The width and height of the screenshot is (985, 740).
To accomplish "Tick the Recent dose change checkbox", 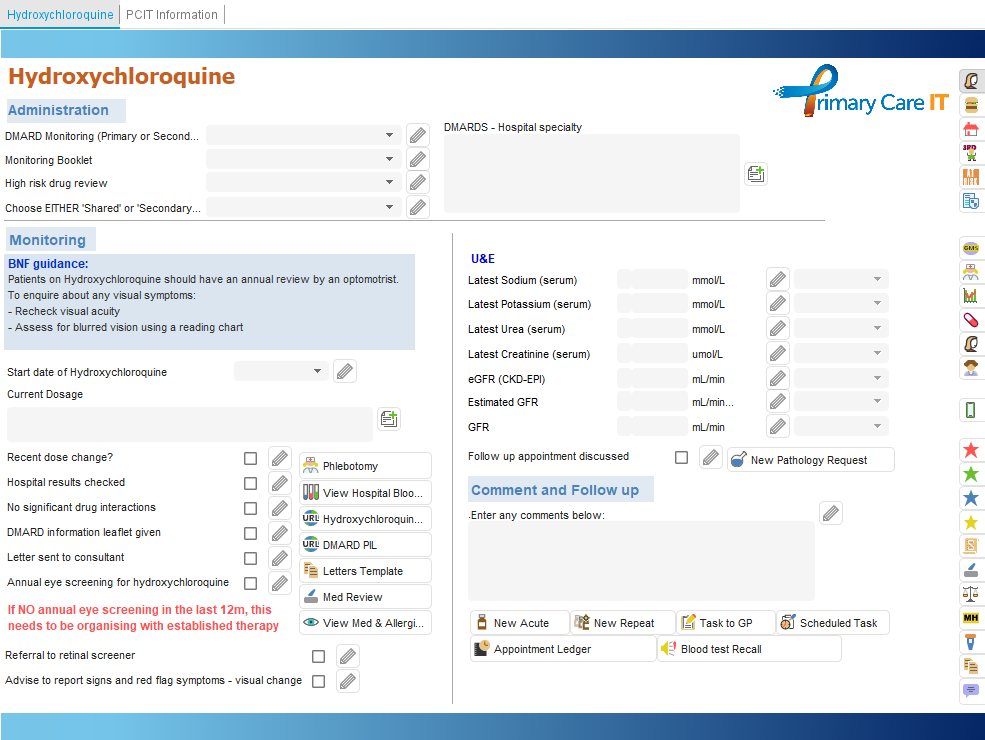I will pos(250,458).
